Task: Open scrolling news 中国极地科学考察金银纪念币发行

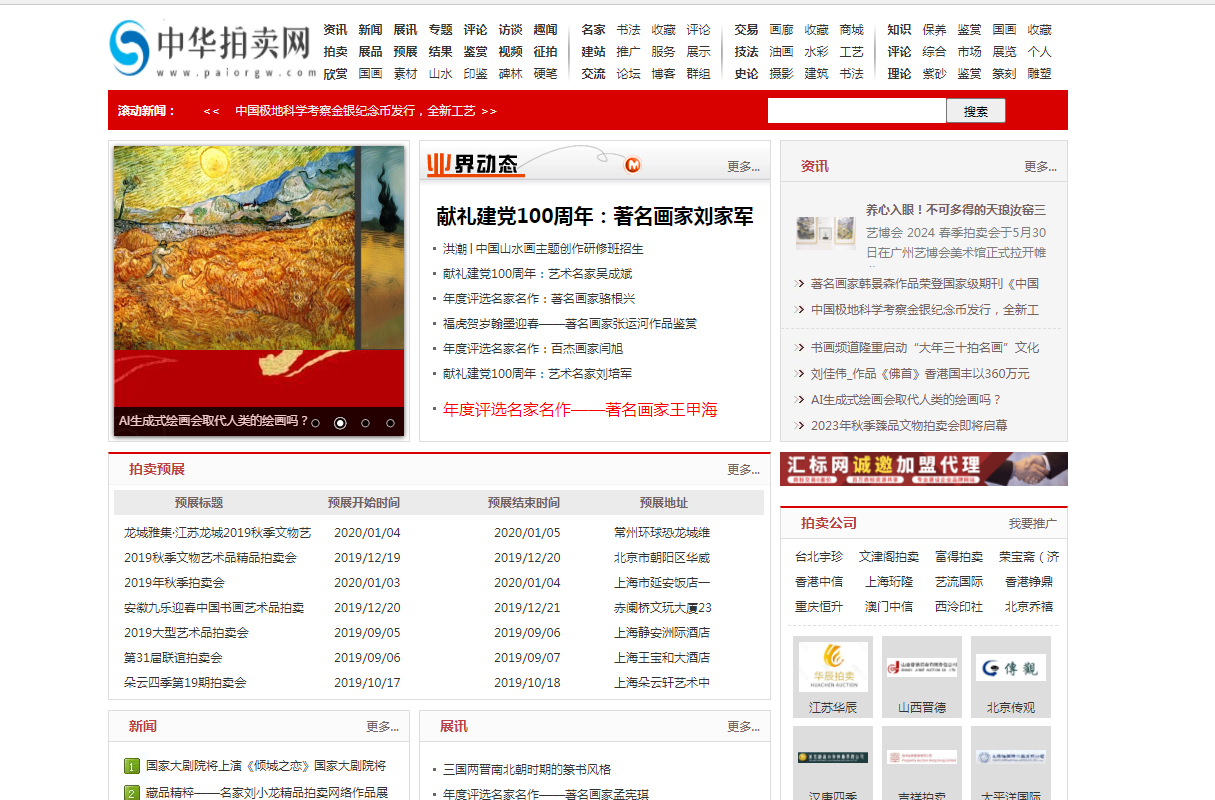Action: tap(355, 111)
